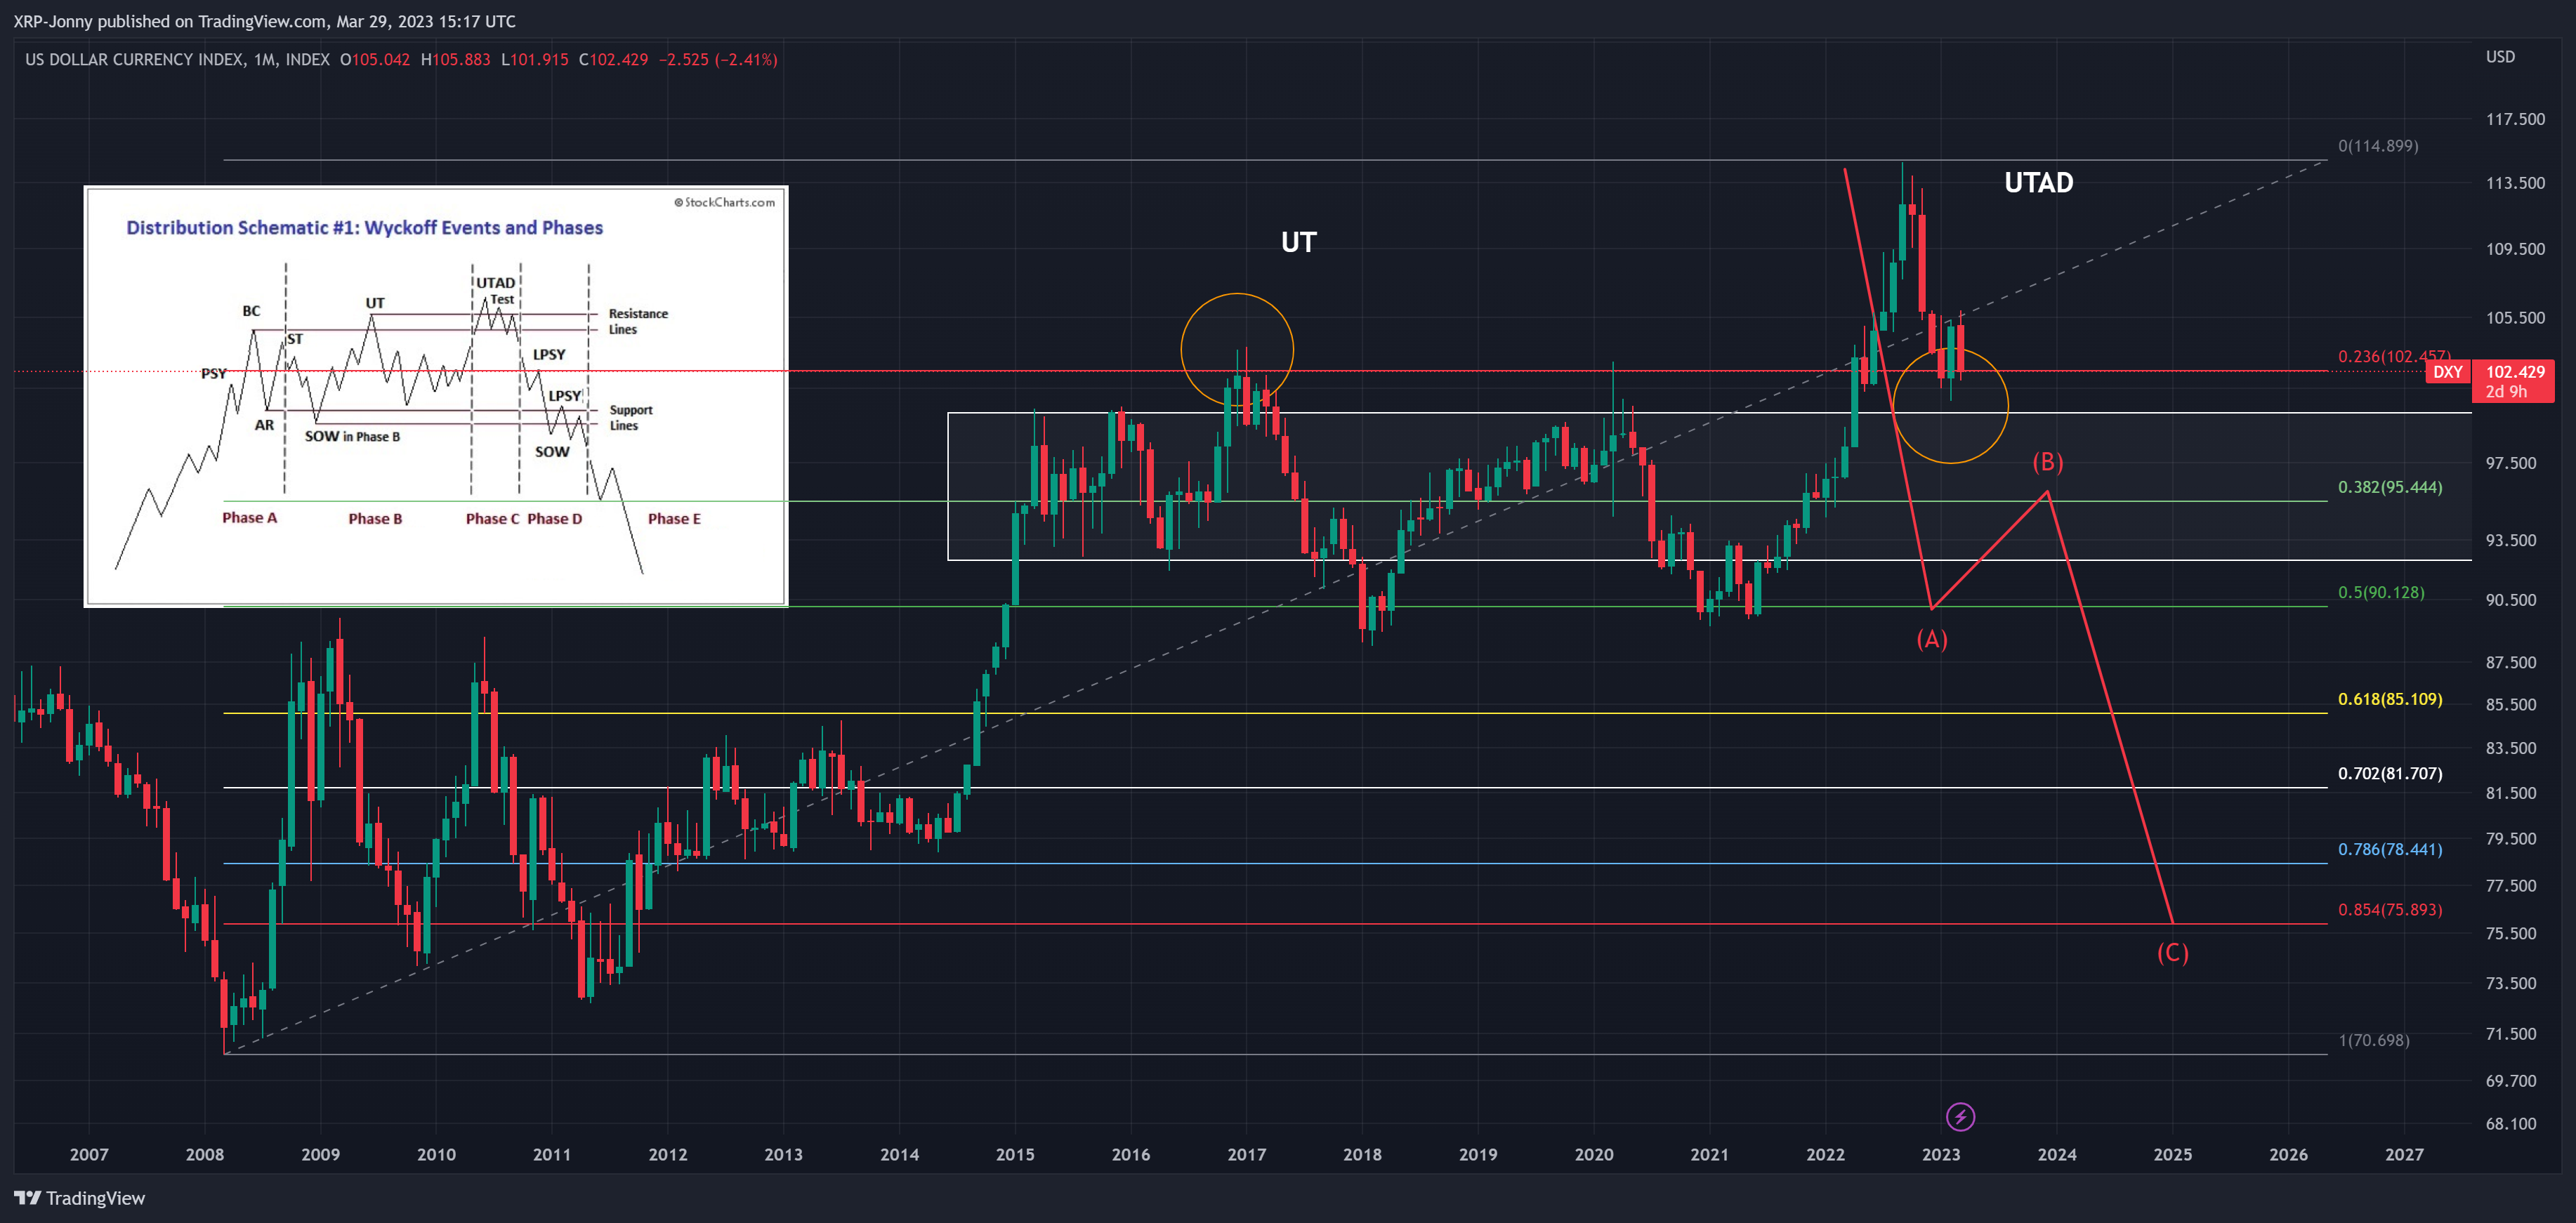2576x1223 pixels.
Task: Select the UTAD text annotation
Action: coord(2038,183)
